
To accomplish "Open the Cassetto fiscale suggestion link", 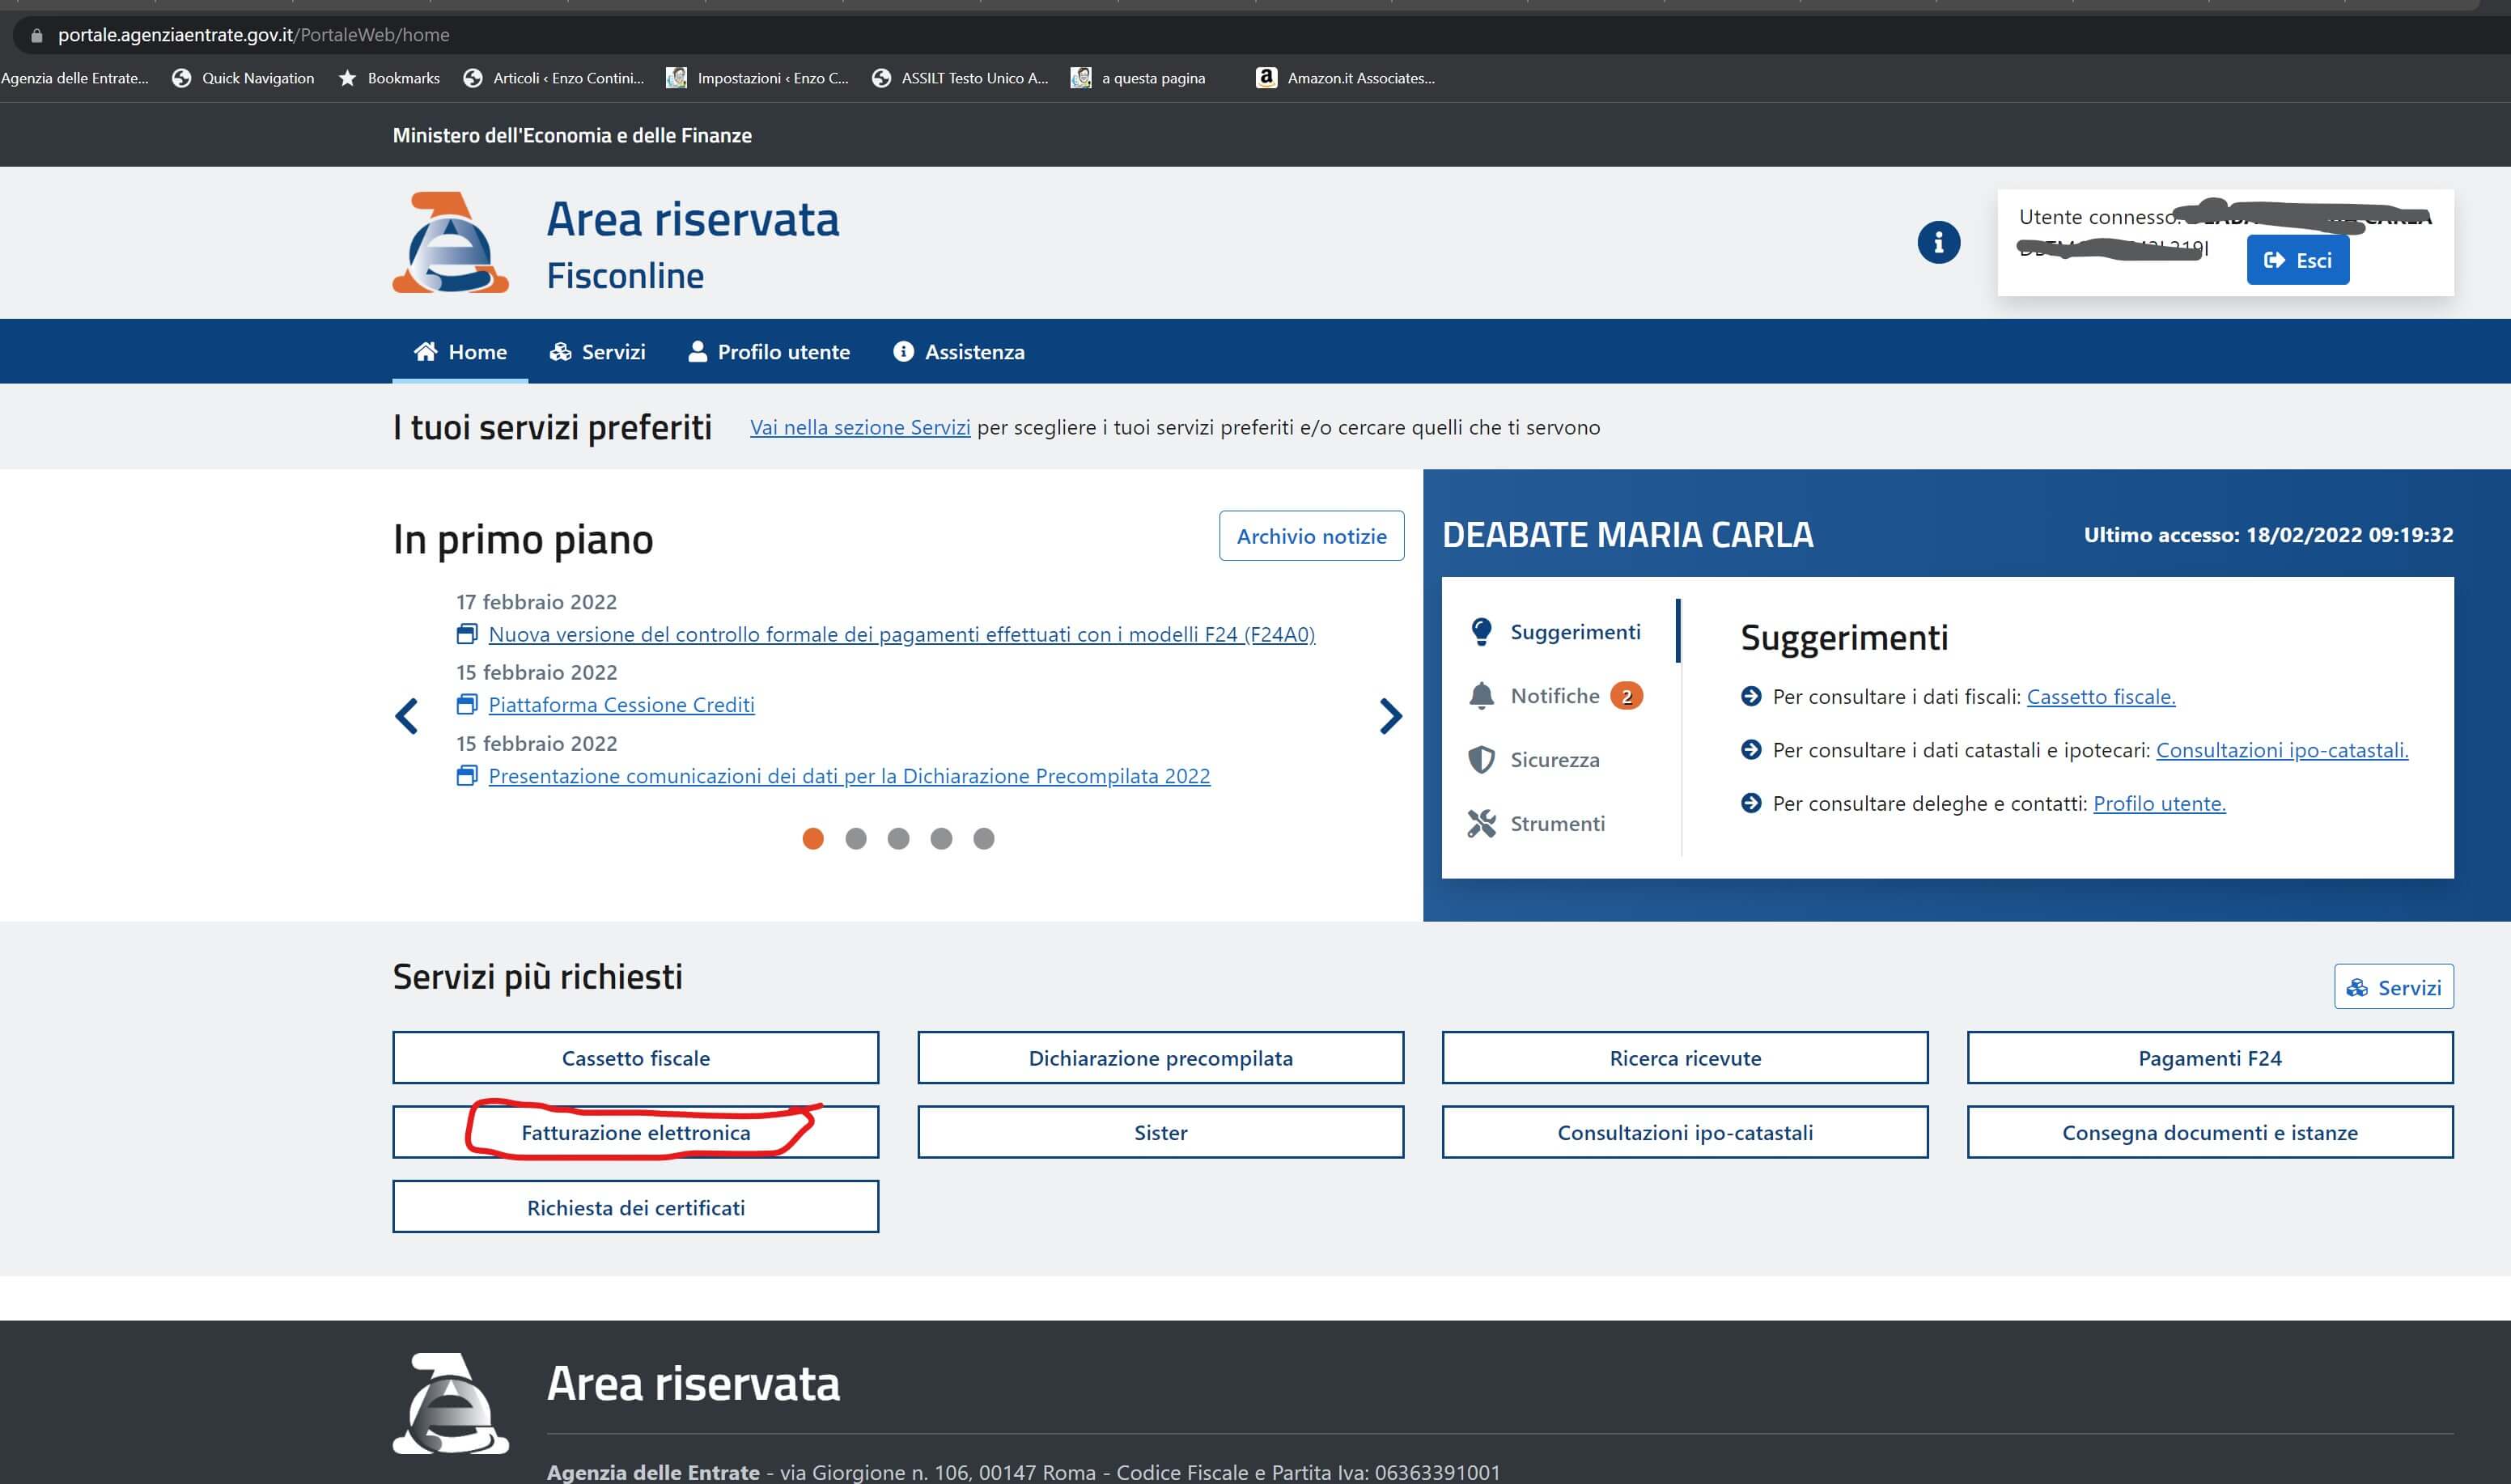I will [2100, 697].
